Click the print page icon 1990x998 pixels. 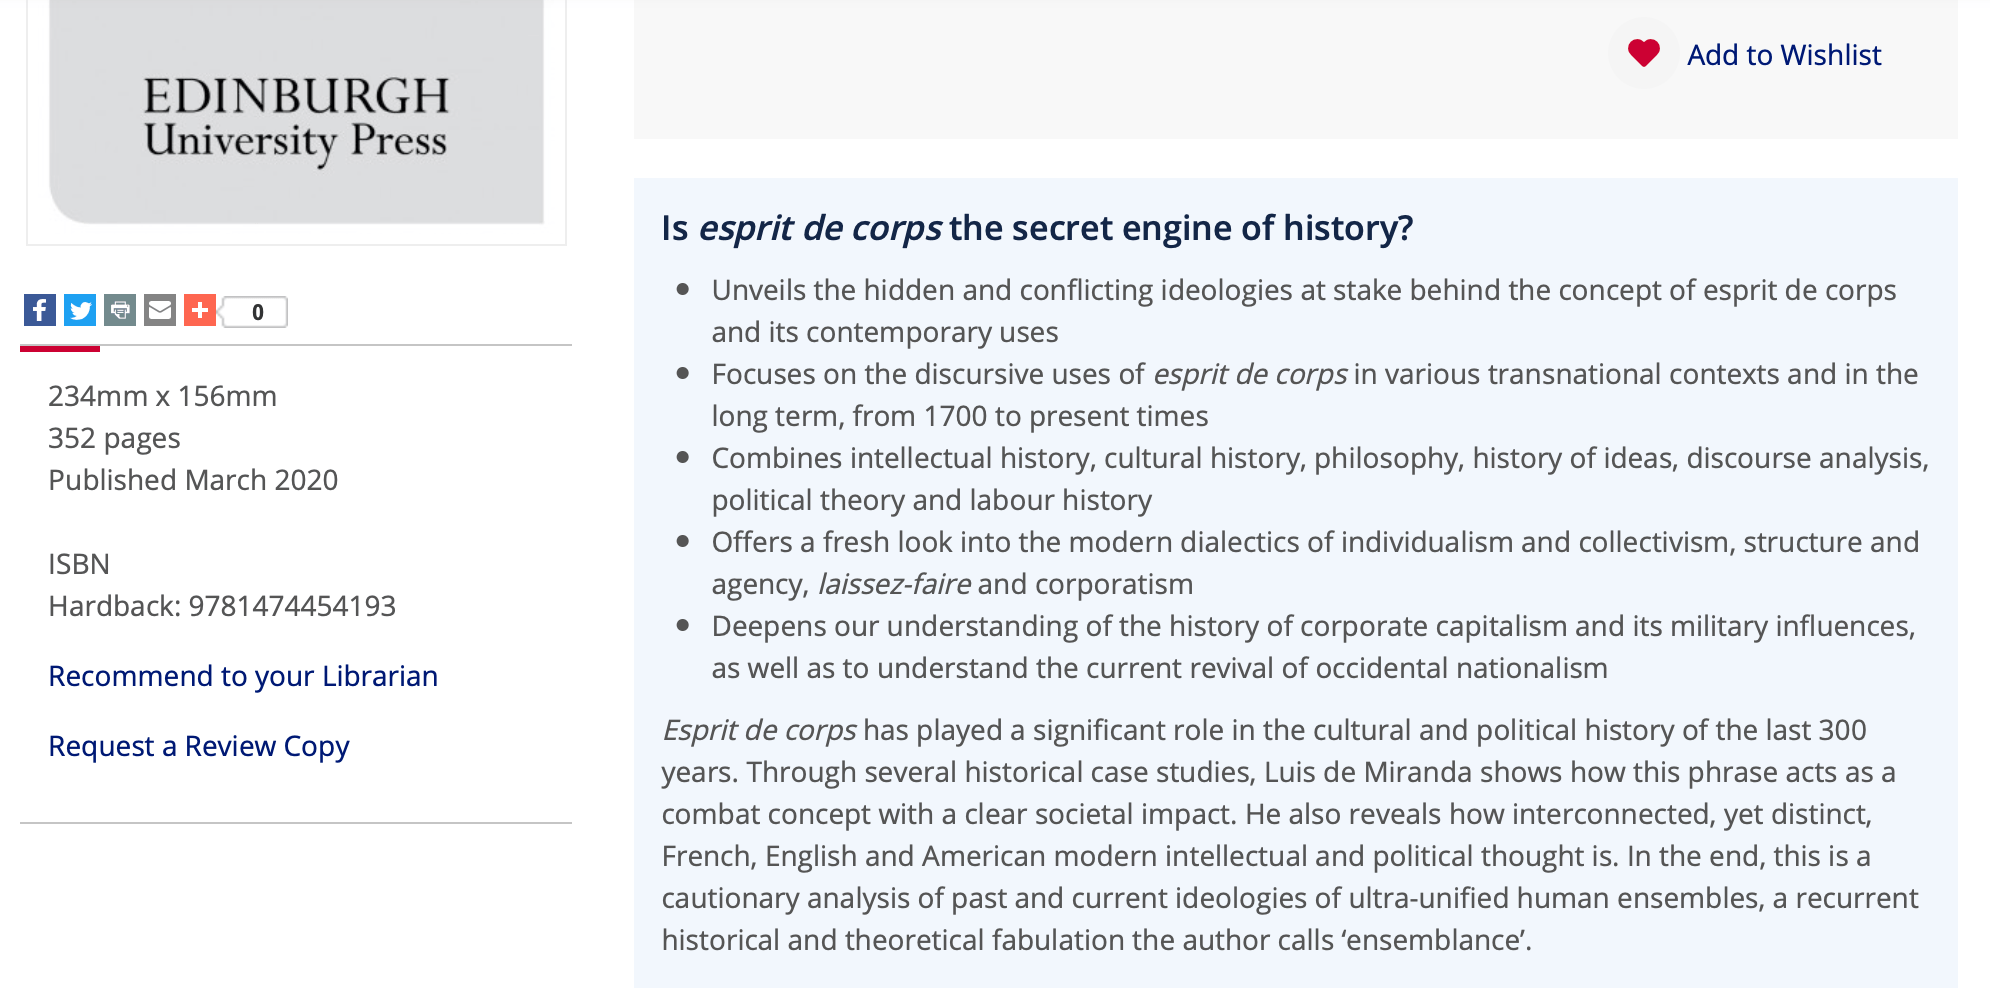pyautogui.click(x=120, y=311)
